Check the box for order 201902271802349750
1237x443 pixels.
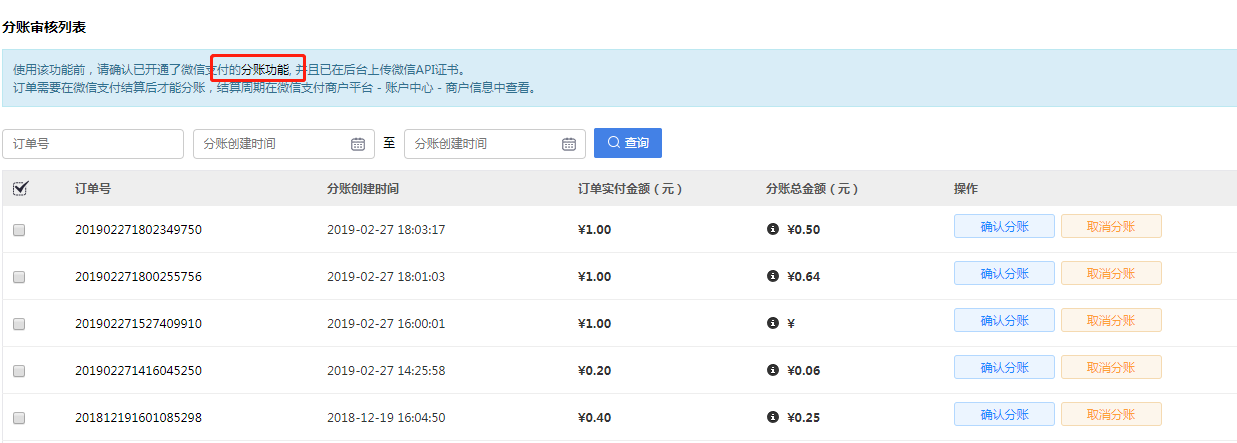pos(19,230)
